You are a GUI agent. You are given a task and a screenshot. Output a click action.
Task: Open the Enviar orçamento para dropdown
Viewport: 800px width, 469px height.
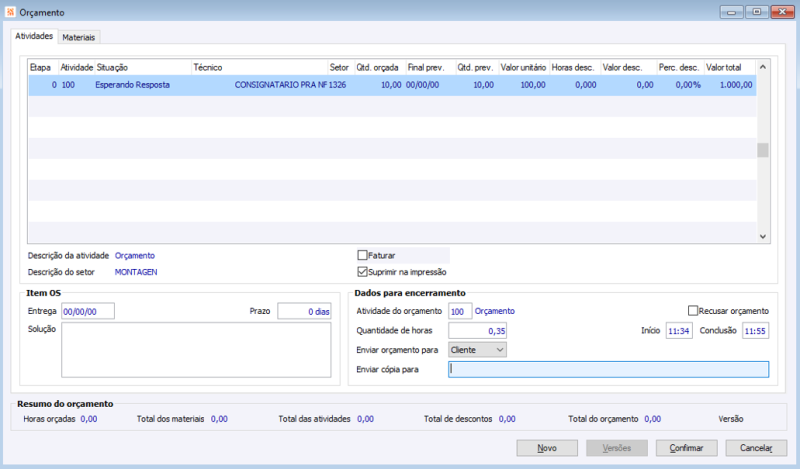pyautogui.click(x=478, y=350)
